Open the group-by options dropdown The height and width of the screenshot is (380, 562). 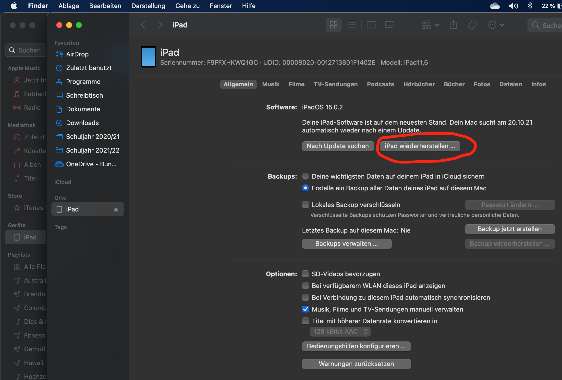[430, 25]
